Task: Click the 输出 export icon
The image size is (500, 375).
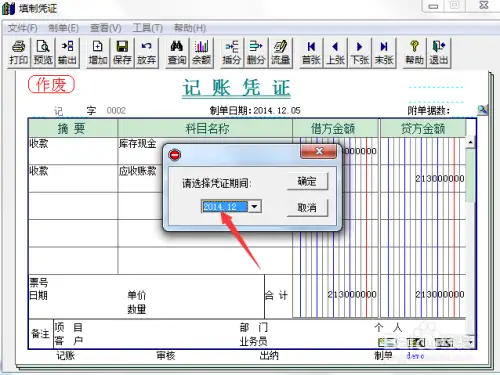Action: pos(67,53)
